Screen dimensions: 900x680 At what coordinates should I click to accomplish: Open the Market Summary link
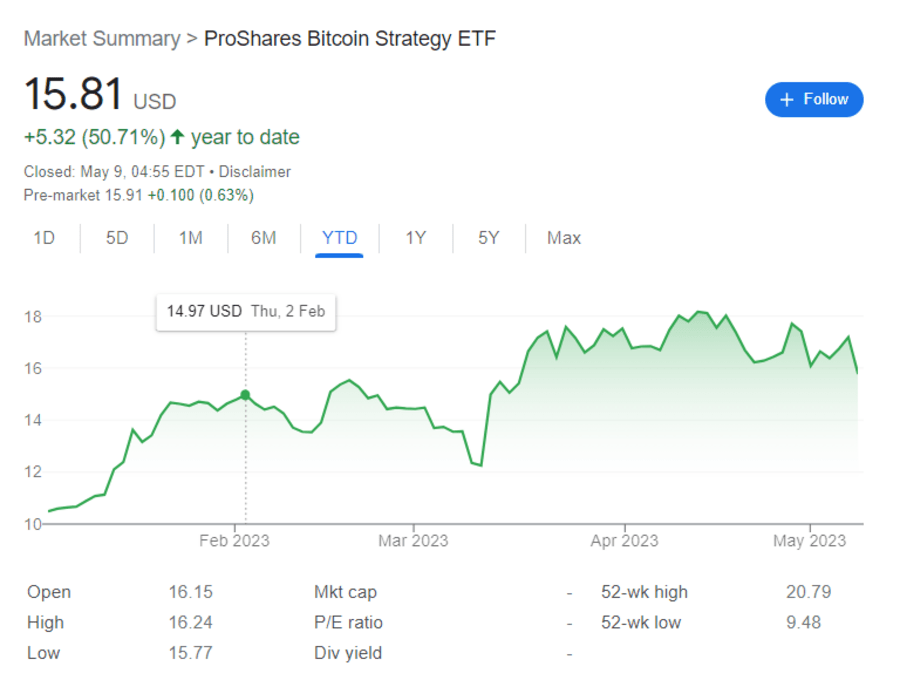(x=102, y=38)
